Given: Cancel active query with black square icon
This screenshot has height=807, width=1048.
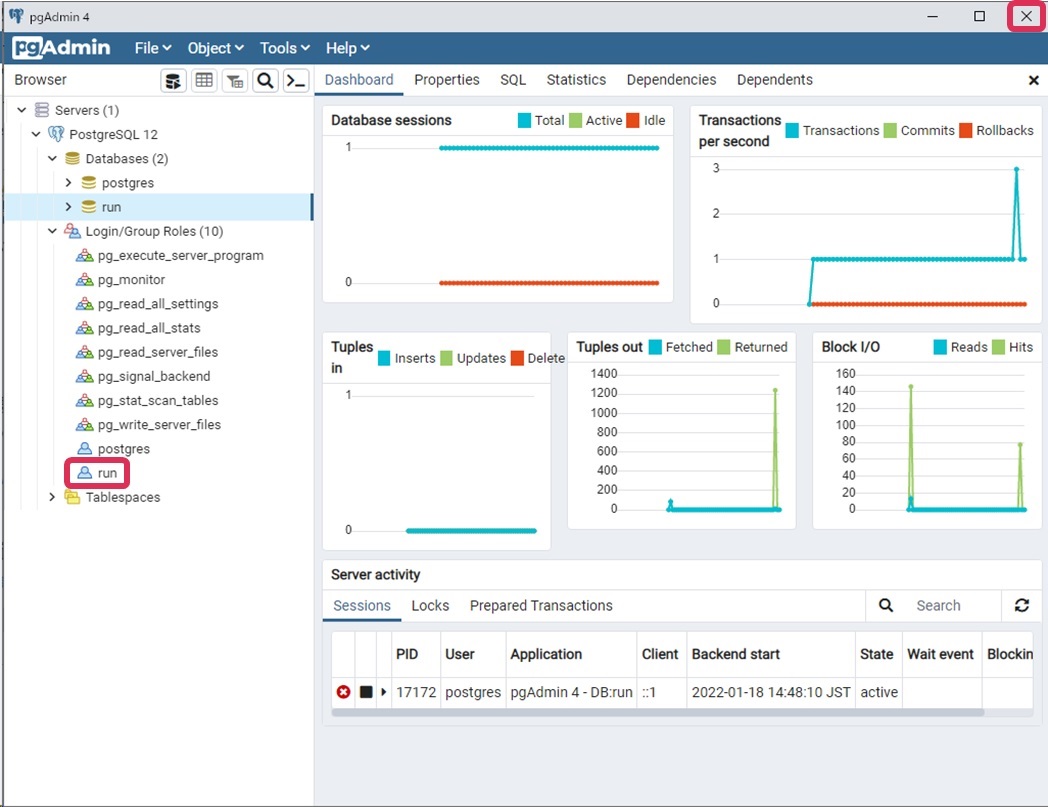Looking at the screenshot, I should coord(366,692).
